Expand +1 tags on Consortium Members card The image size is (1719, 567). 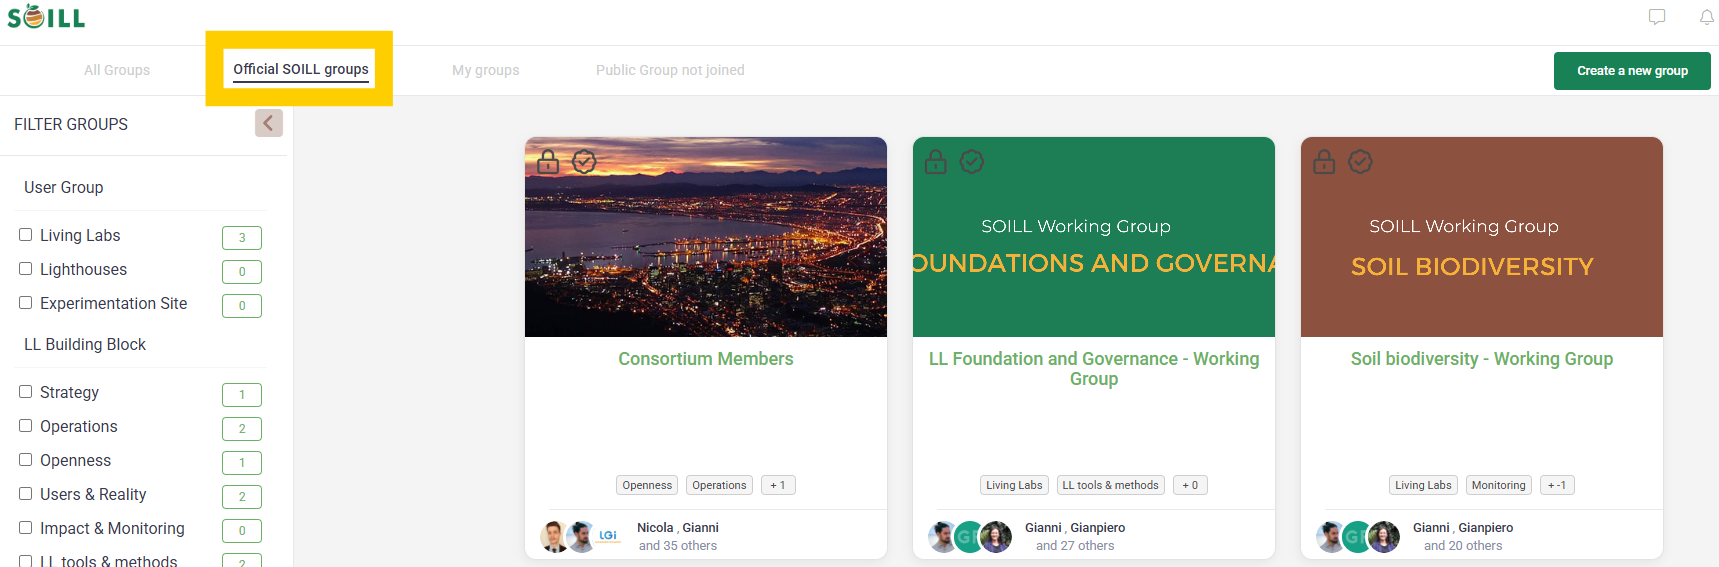(x=778, y=485)
